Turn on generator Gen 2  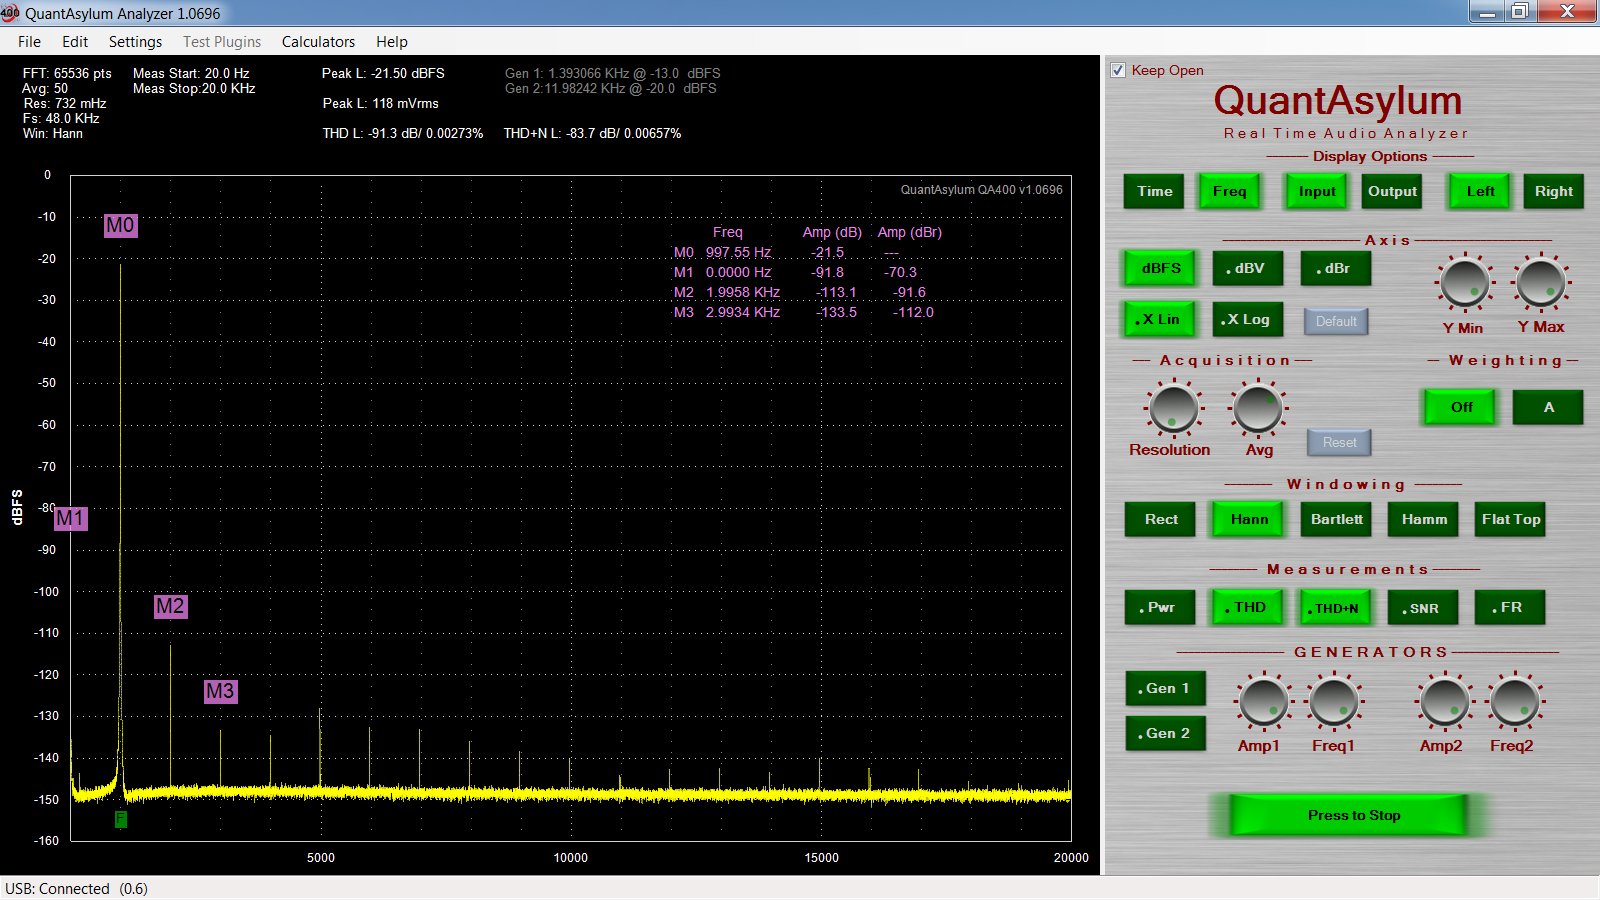click(x=1165, y=733)
